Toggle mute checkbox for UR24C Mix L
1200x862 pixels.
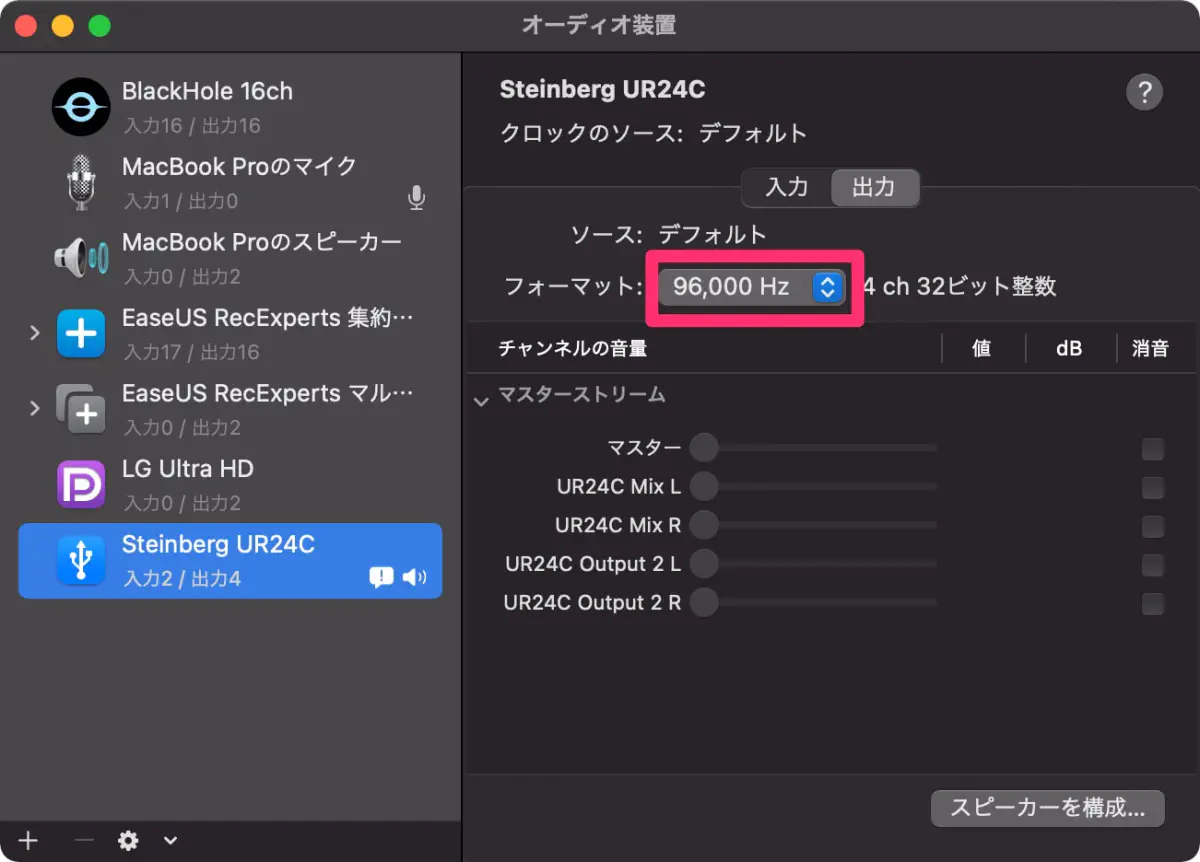(x=1153, y=488)
